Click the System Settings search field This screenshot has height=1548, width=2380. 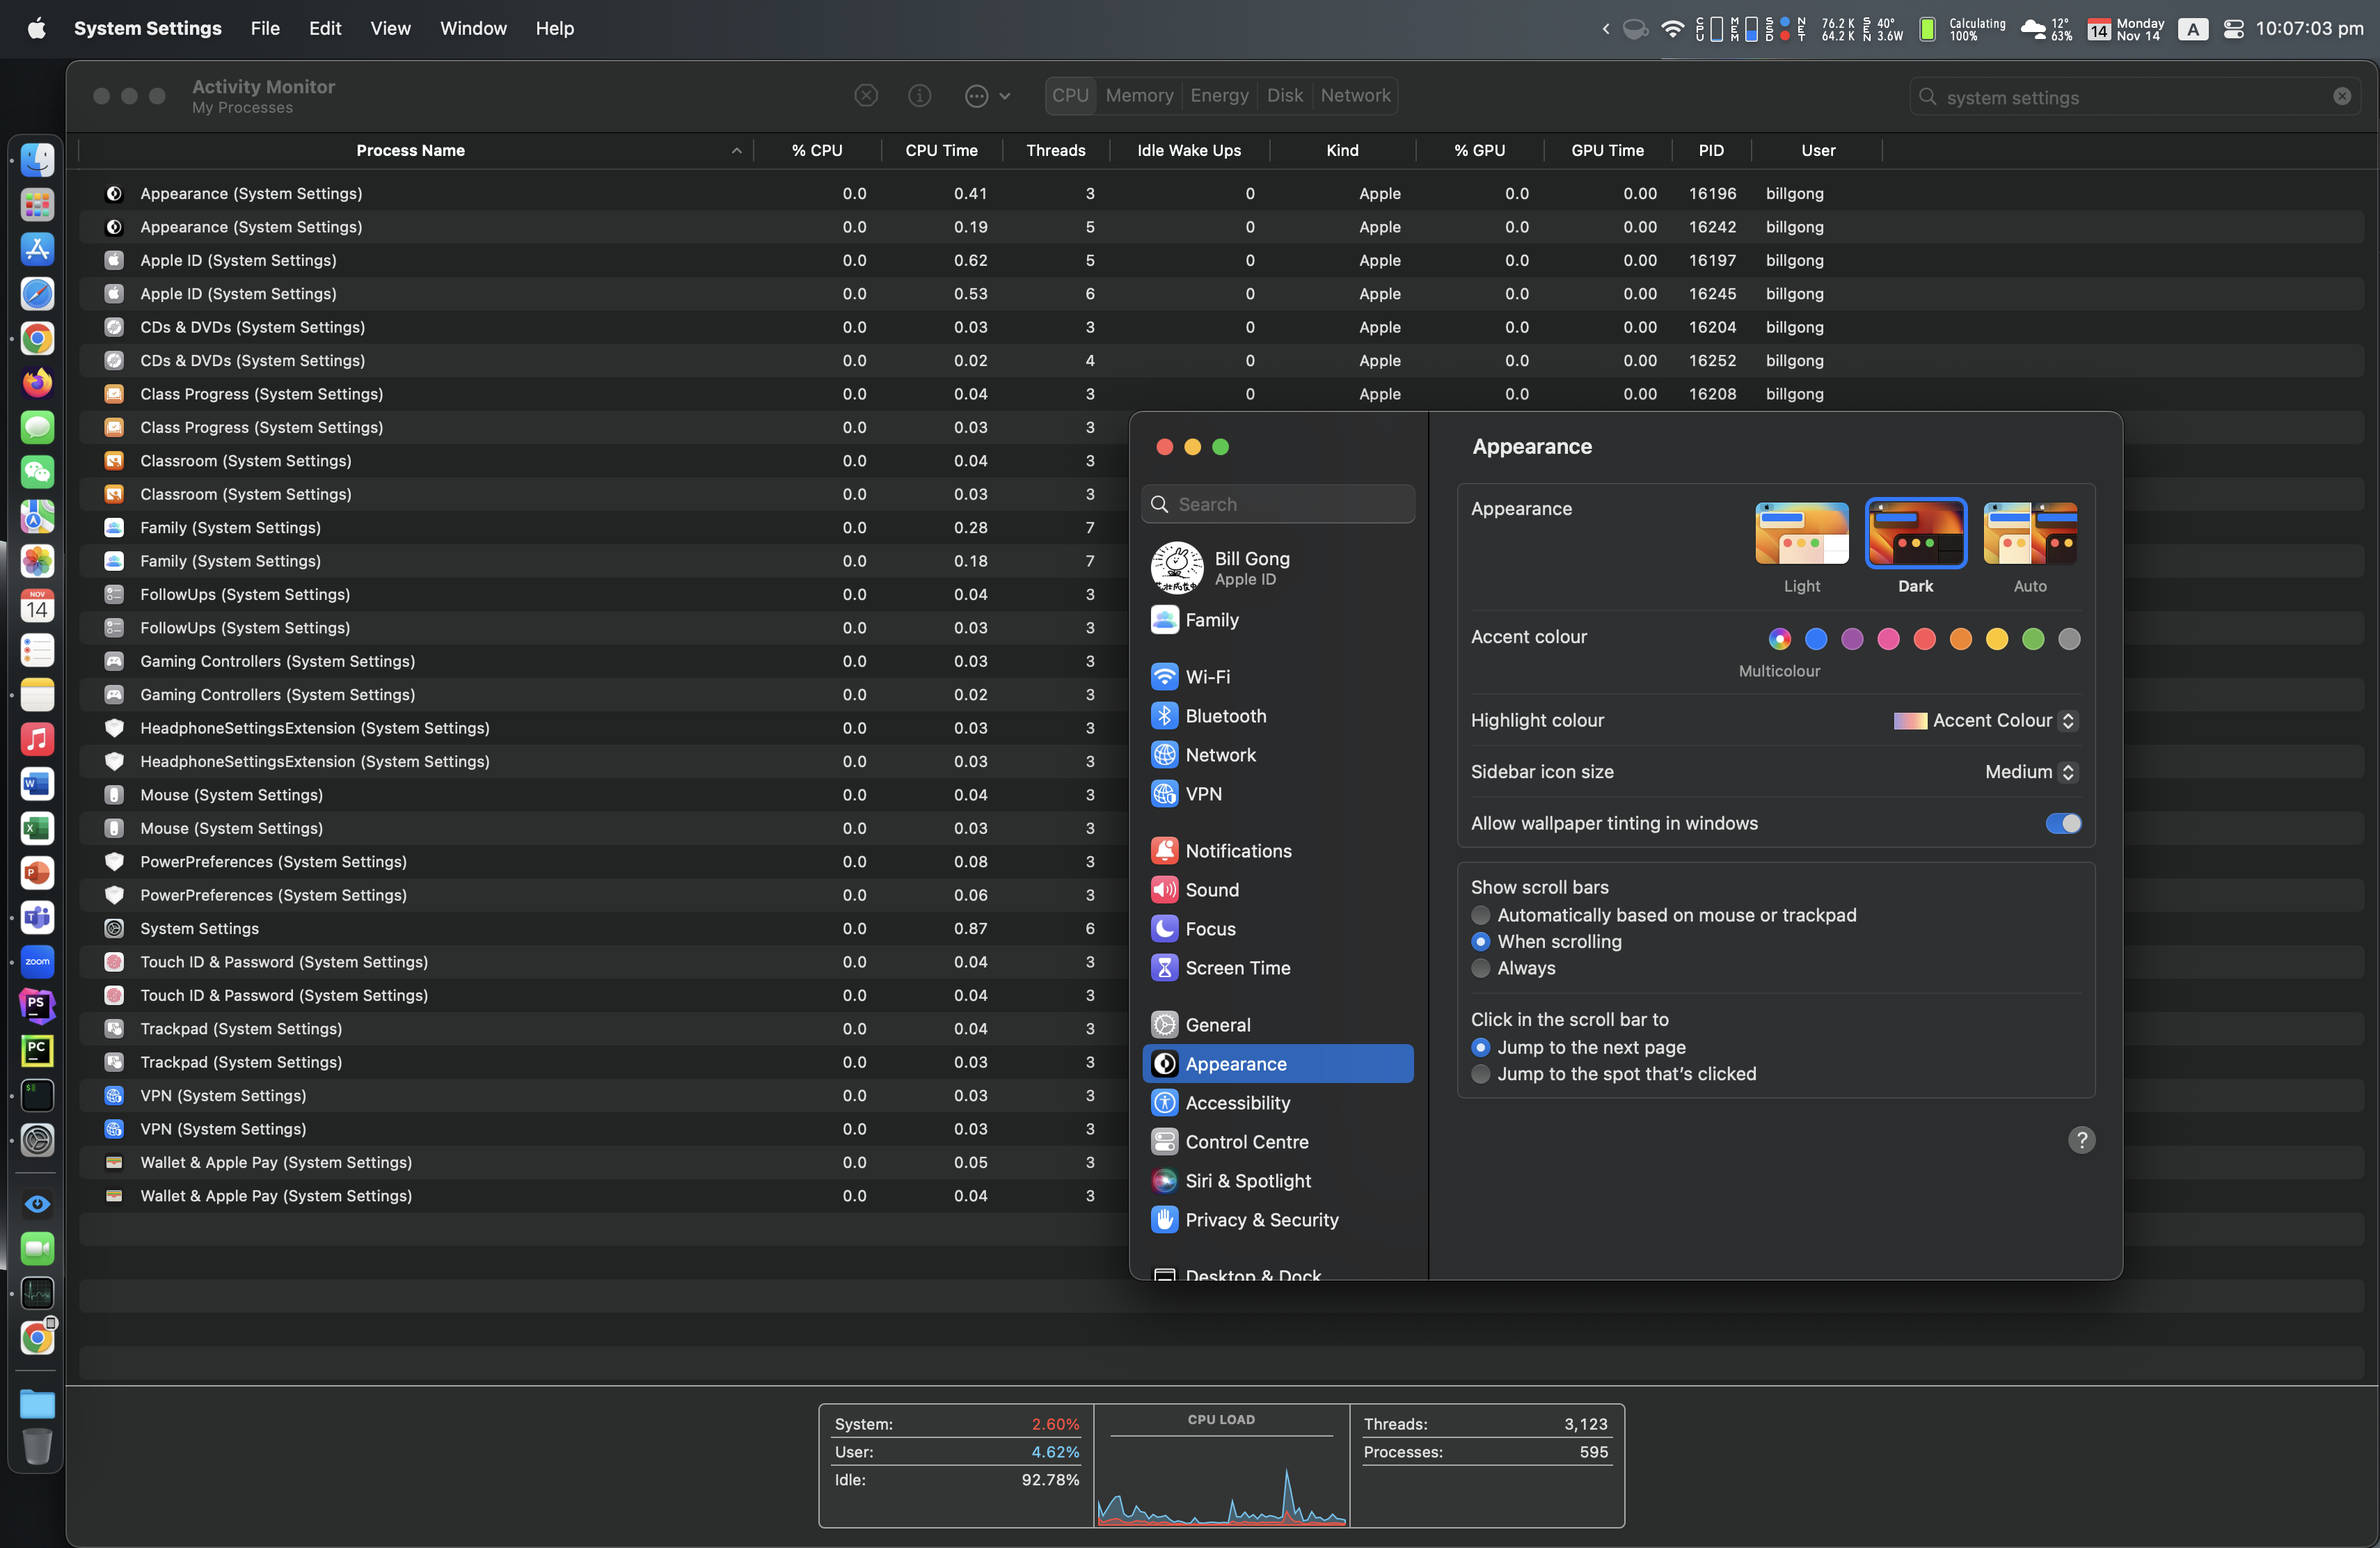pyautogui.click(x=1278, y=504)
